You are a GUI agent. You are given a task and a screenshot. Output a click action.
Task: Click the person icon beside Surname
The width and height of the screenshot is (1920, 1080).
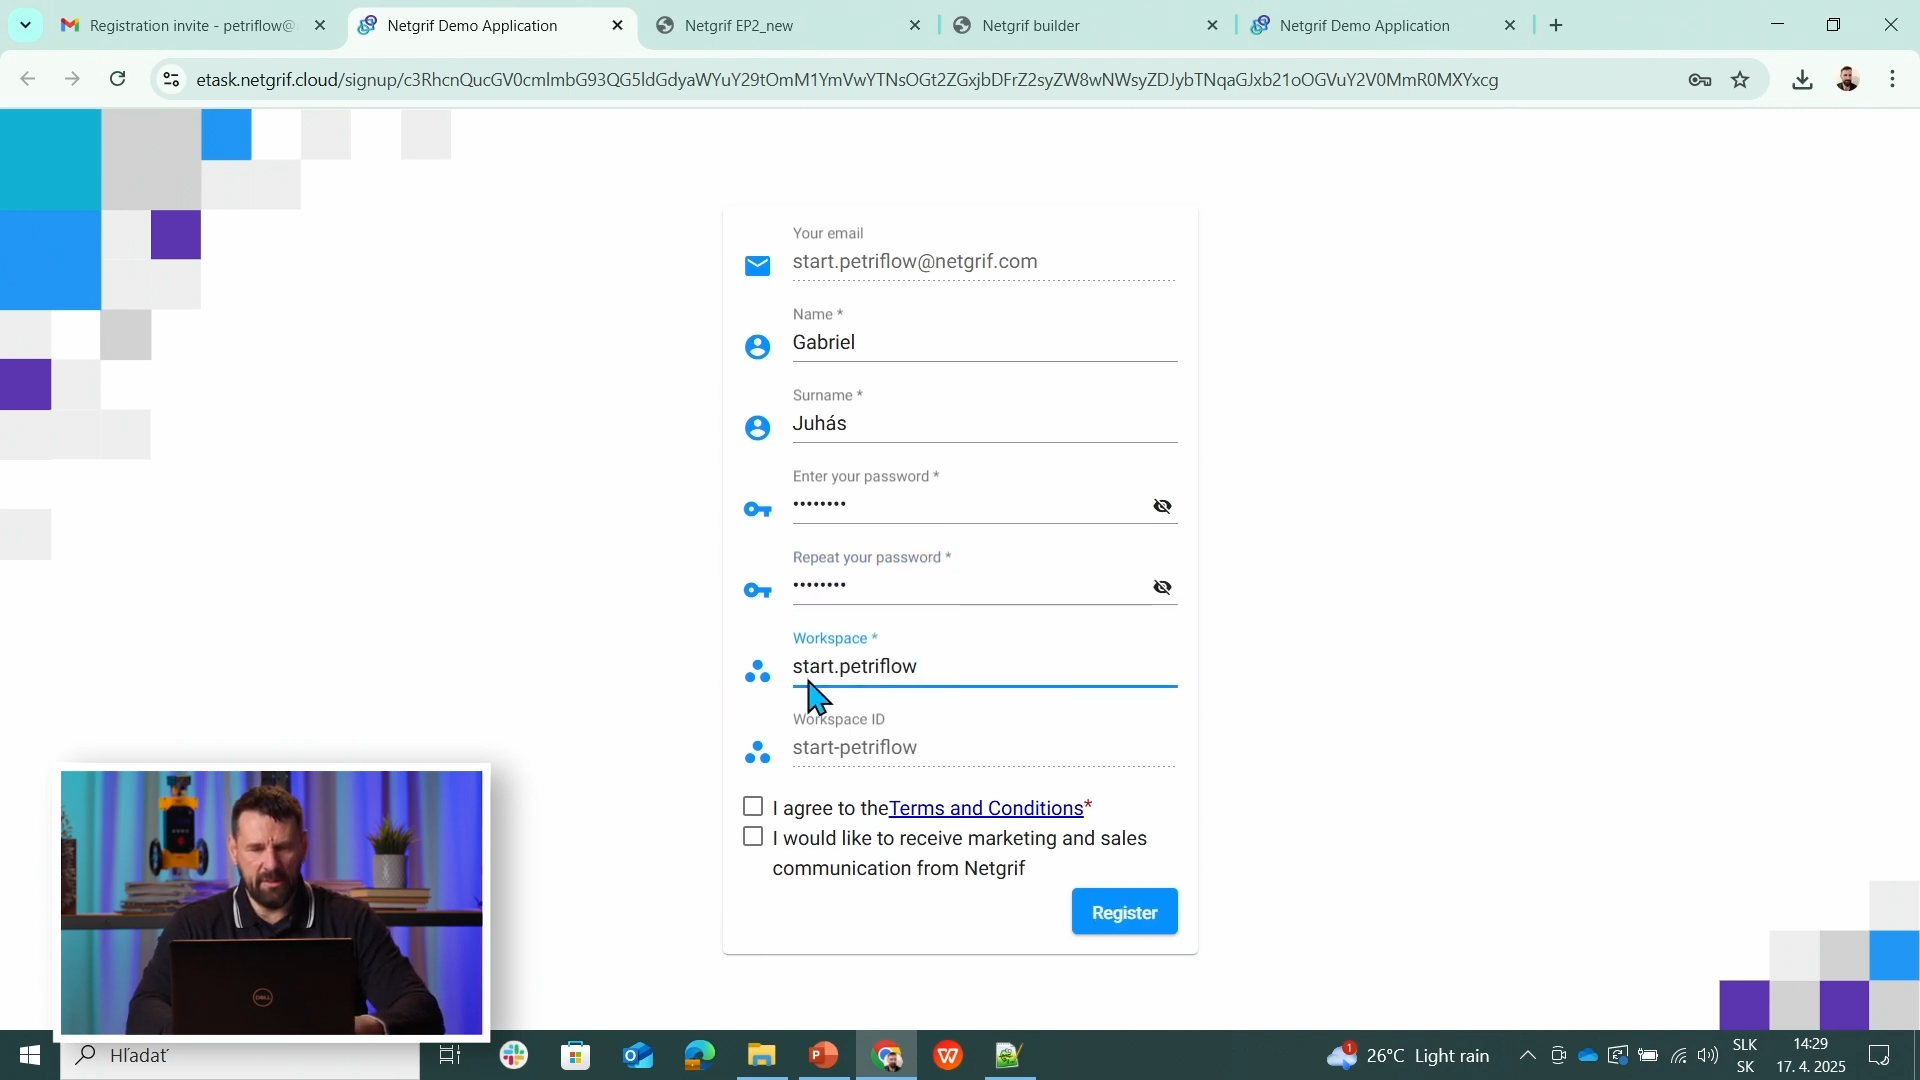pyautogui.click(x=757, y=428)
